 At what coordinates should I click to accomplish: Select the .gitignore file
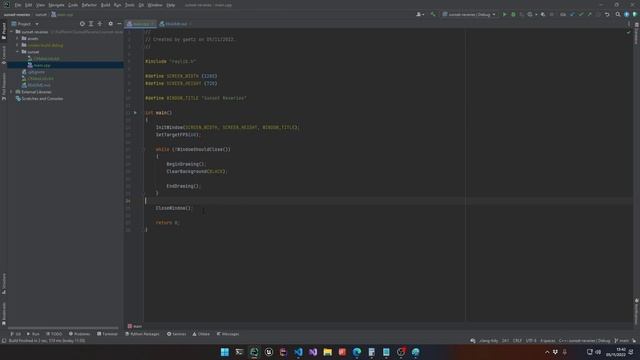(x=33, y=72)
